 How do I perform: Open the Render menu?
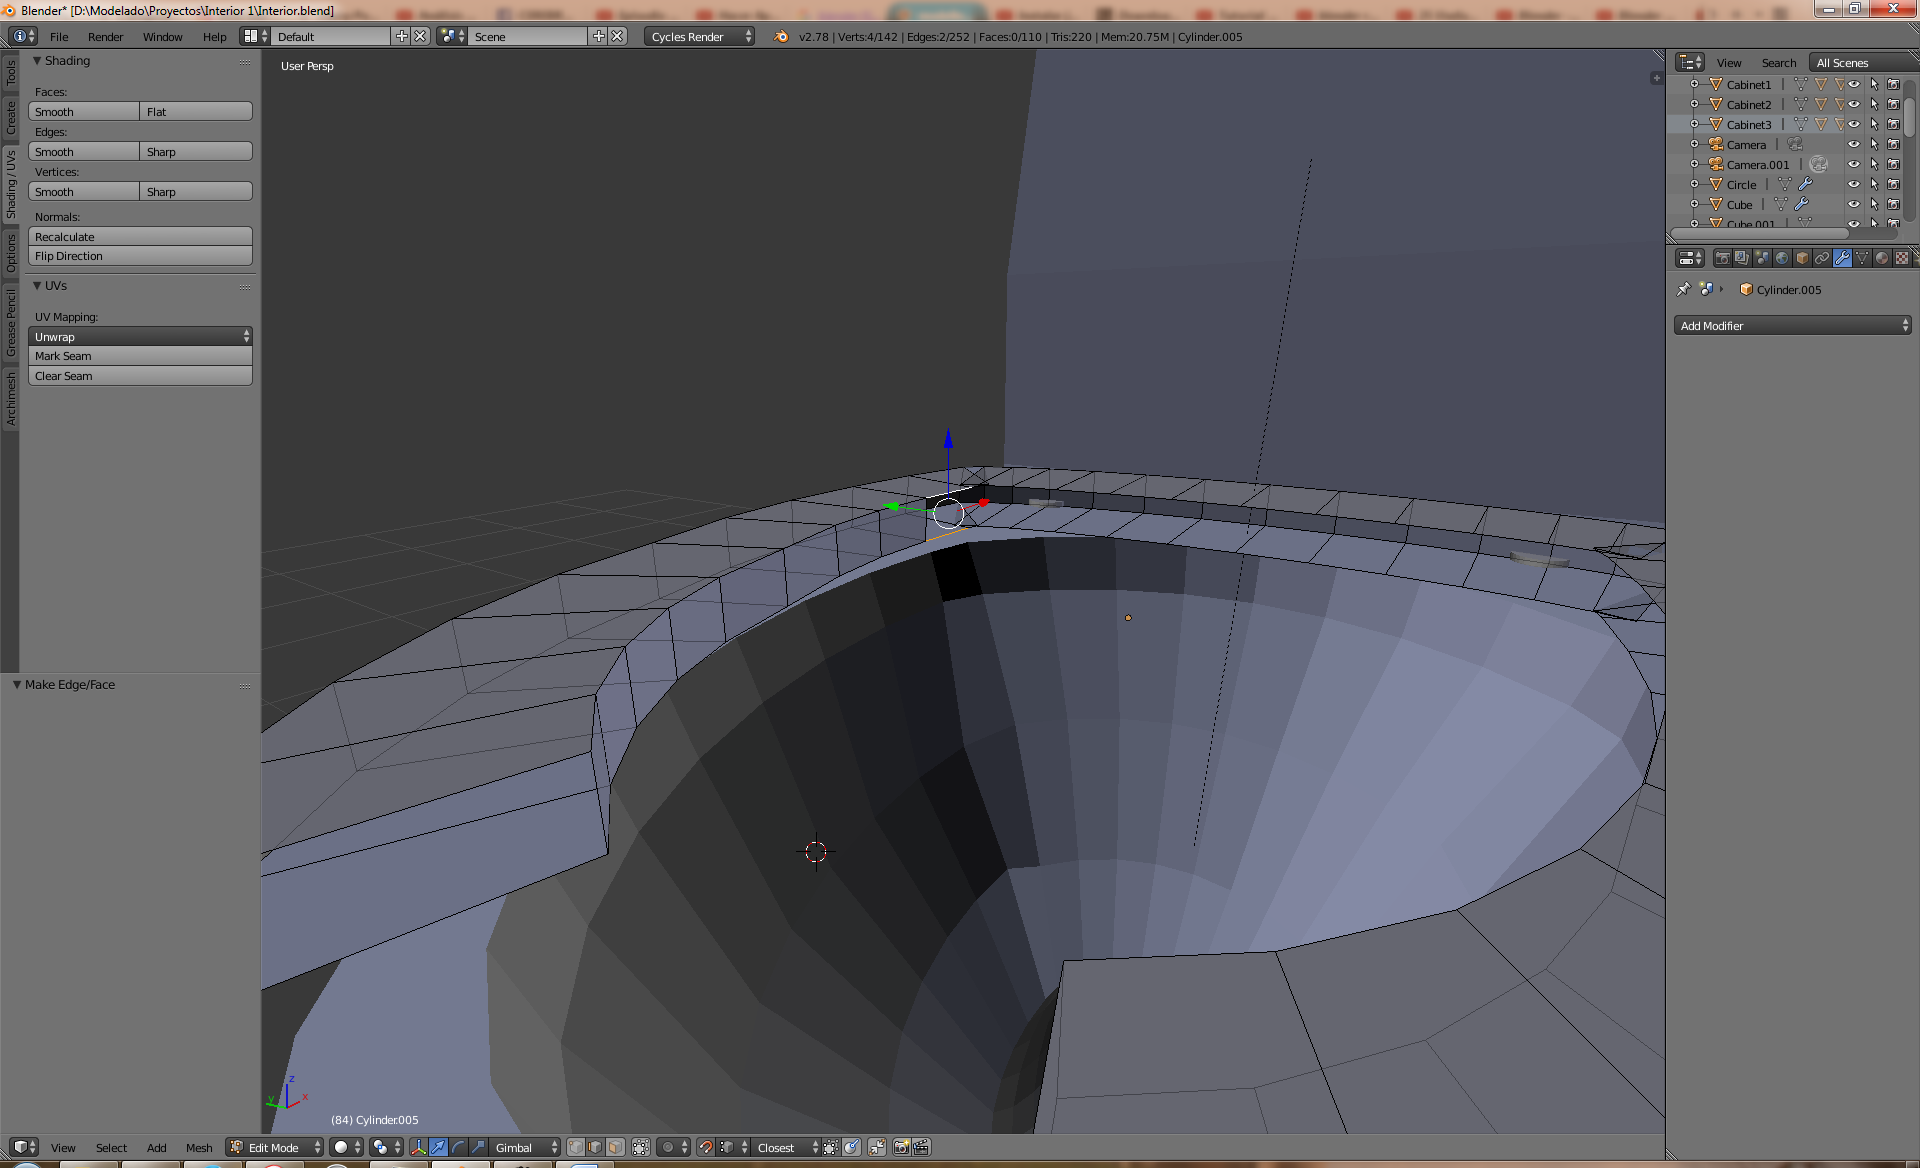106,36
